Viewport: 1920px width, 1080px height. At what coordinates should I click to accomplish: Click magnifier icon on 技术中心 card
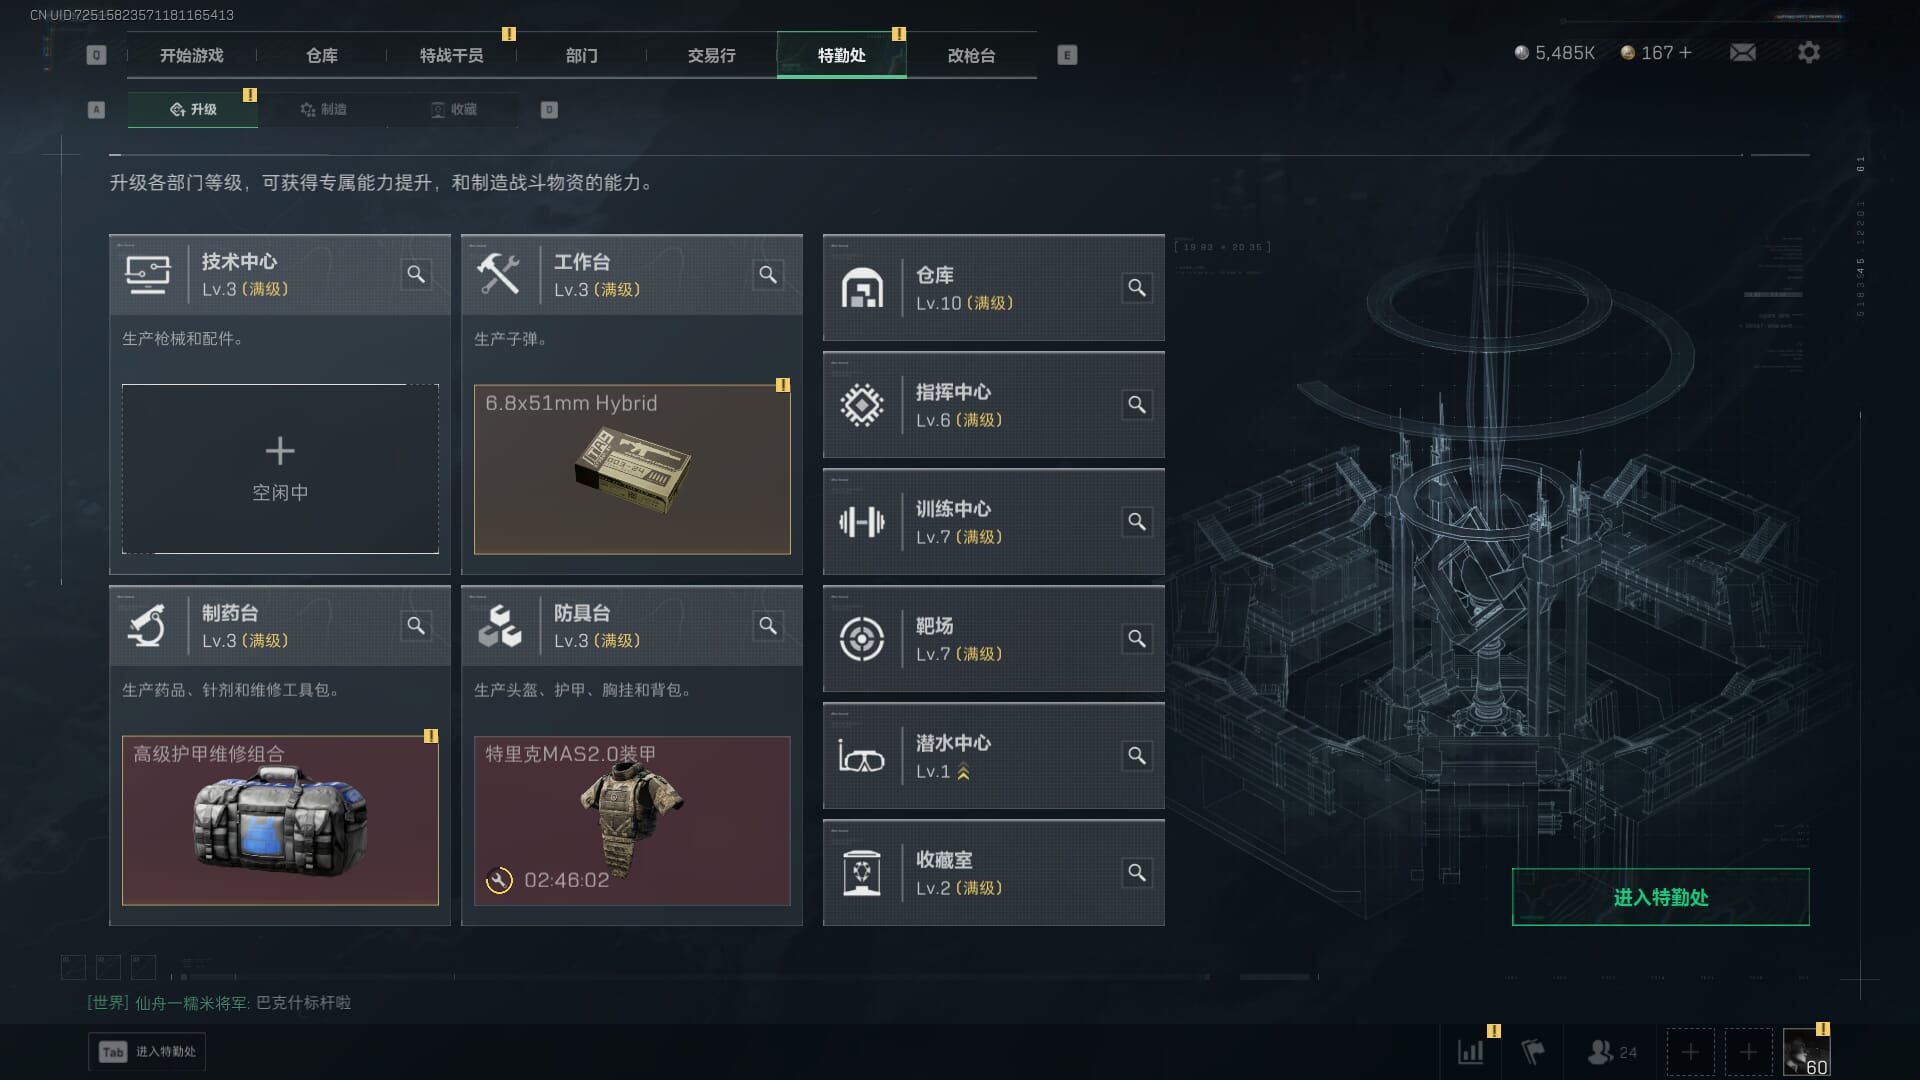(416, 274)
